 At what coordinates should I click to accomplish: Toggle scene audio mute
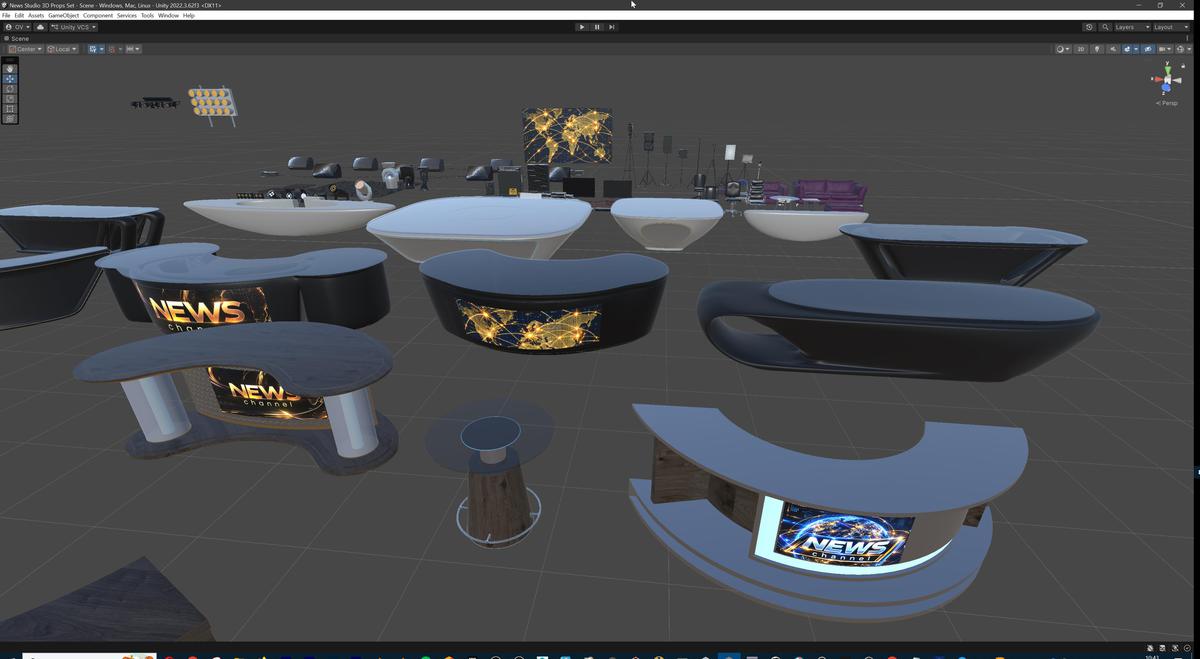(x=1112, y=49)
